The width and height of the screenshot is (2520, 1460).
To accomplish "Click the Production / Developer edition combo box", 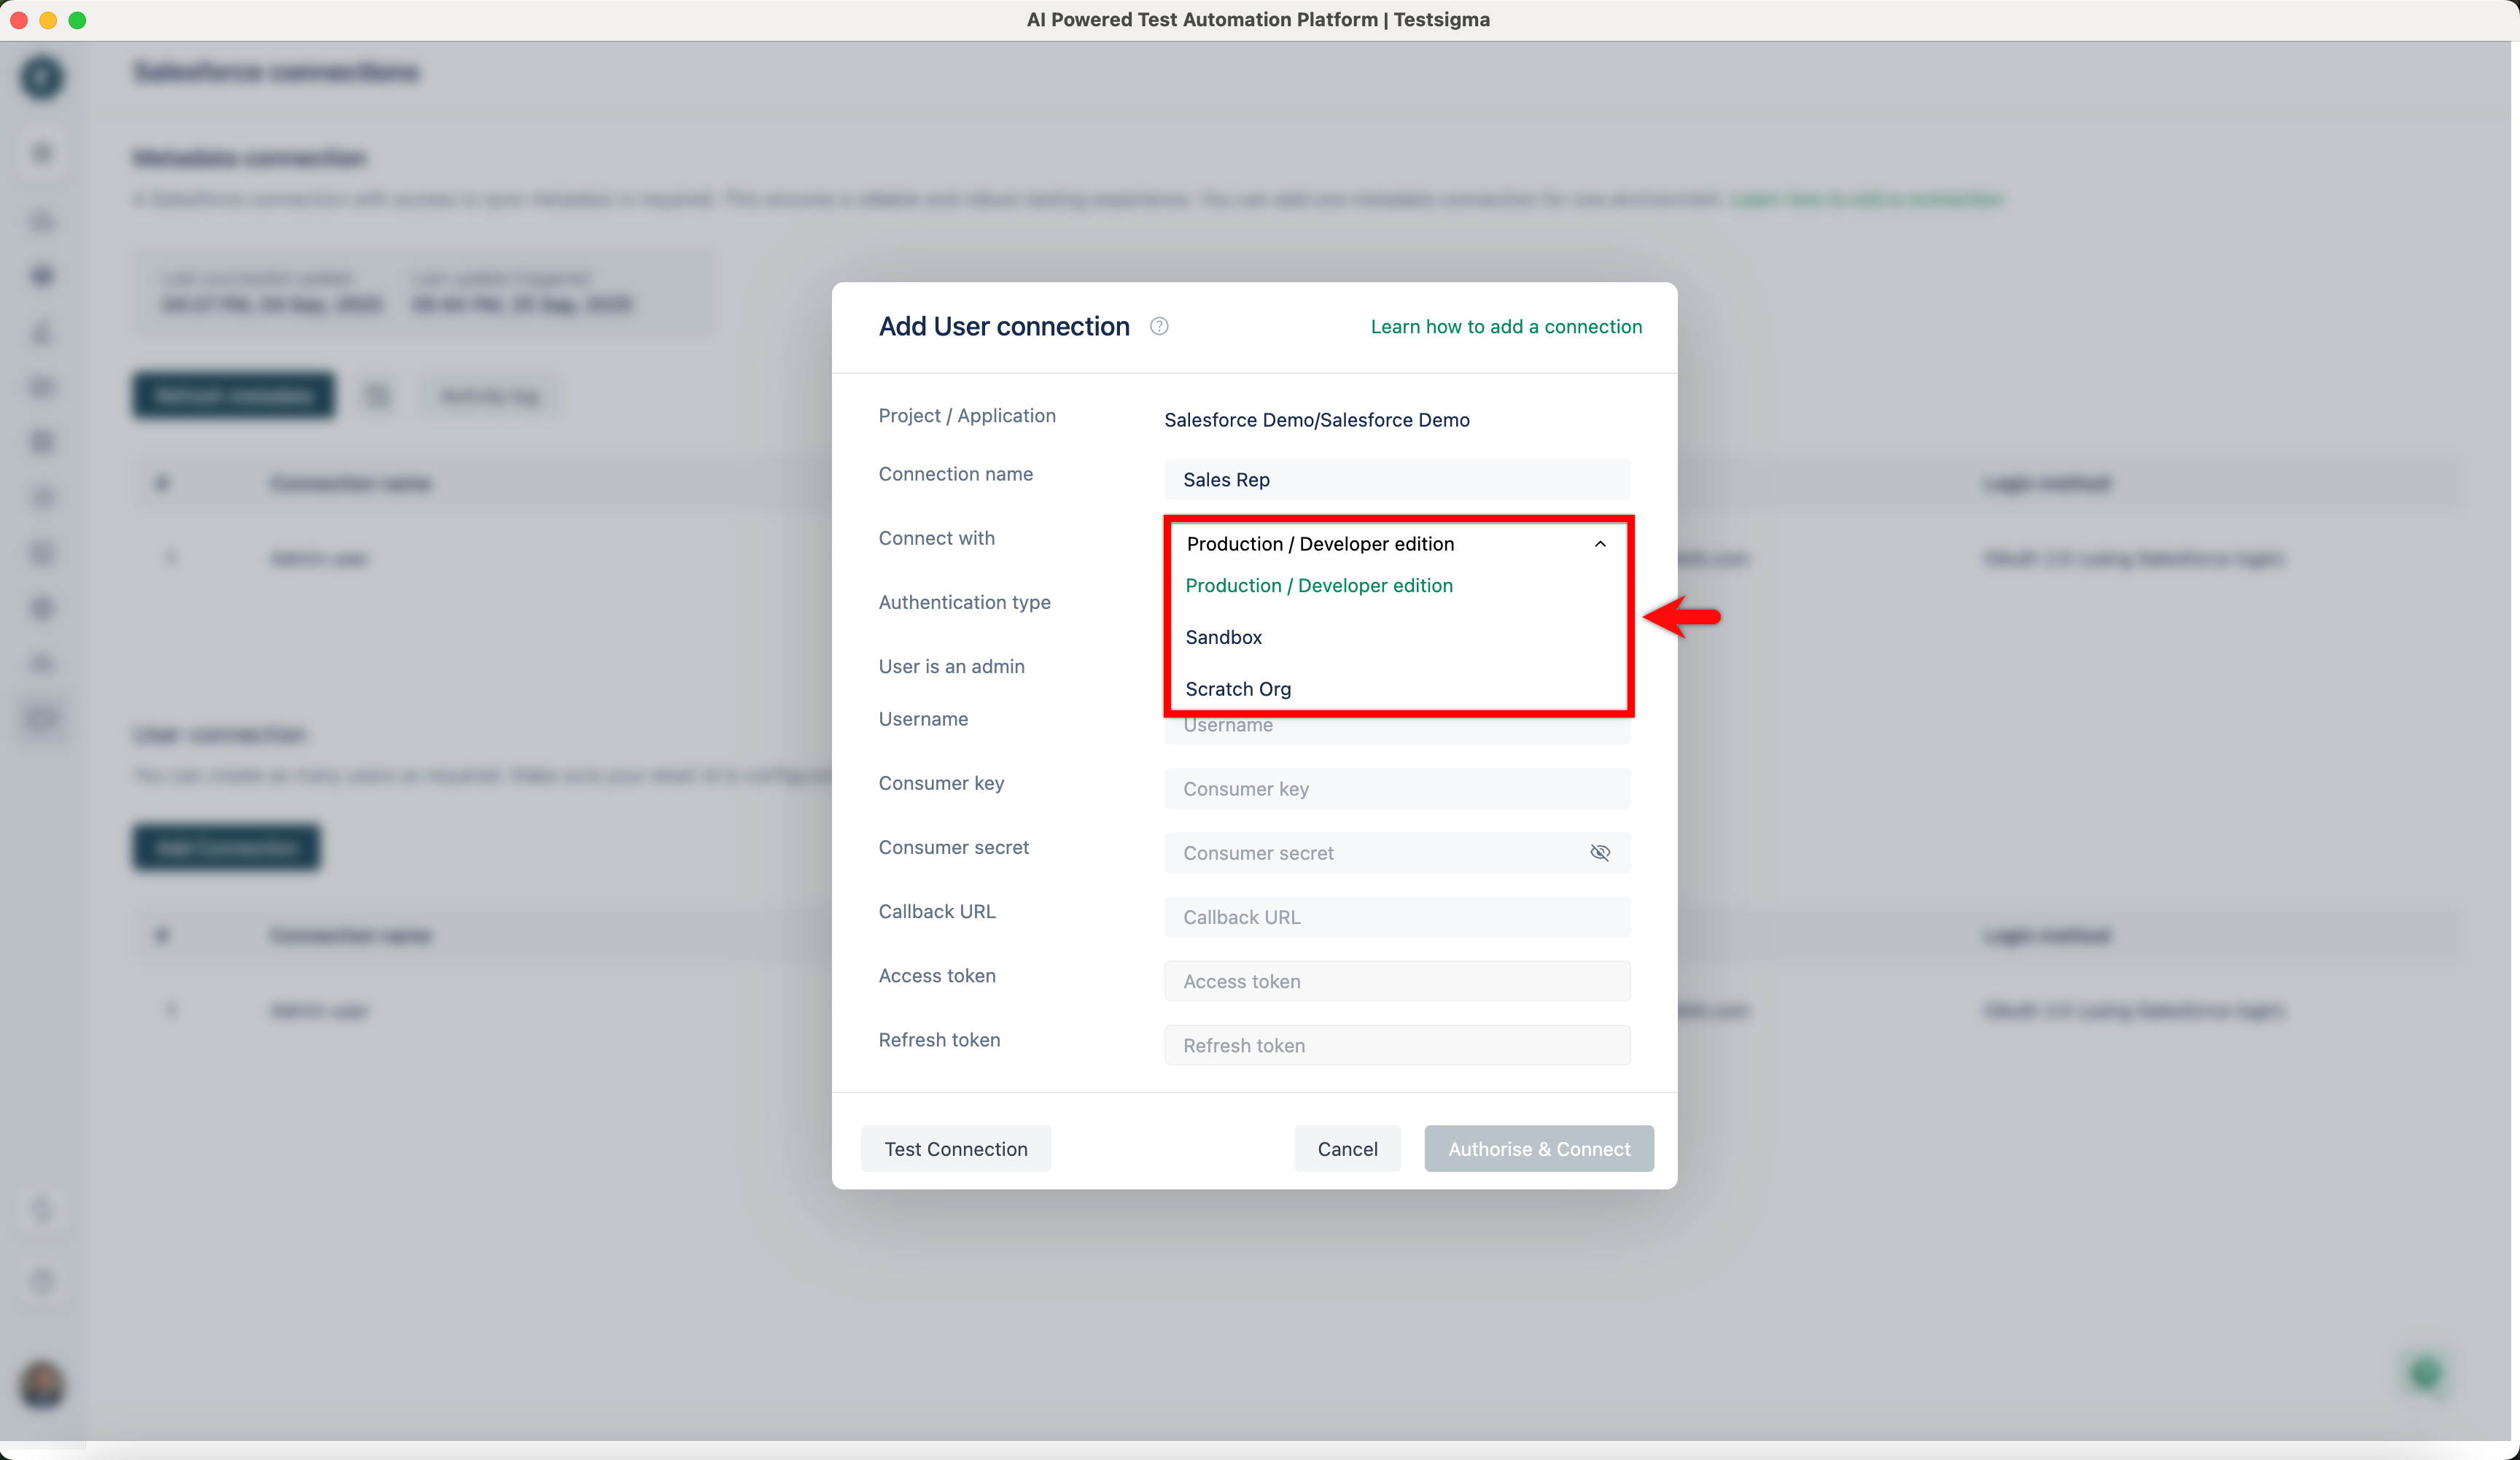I will coord(1380,543).
